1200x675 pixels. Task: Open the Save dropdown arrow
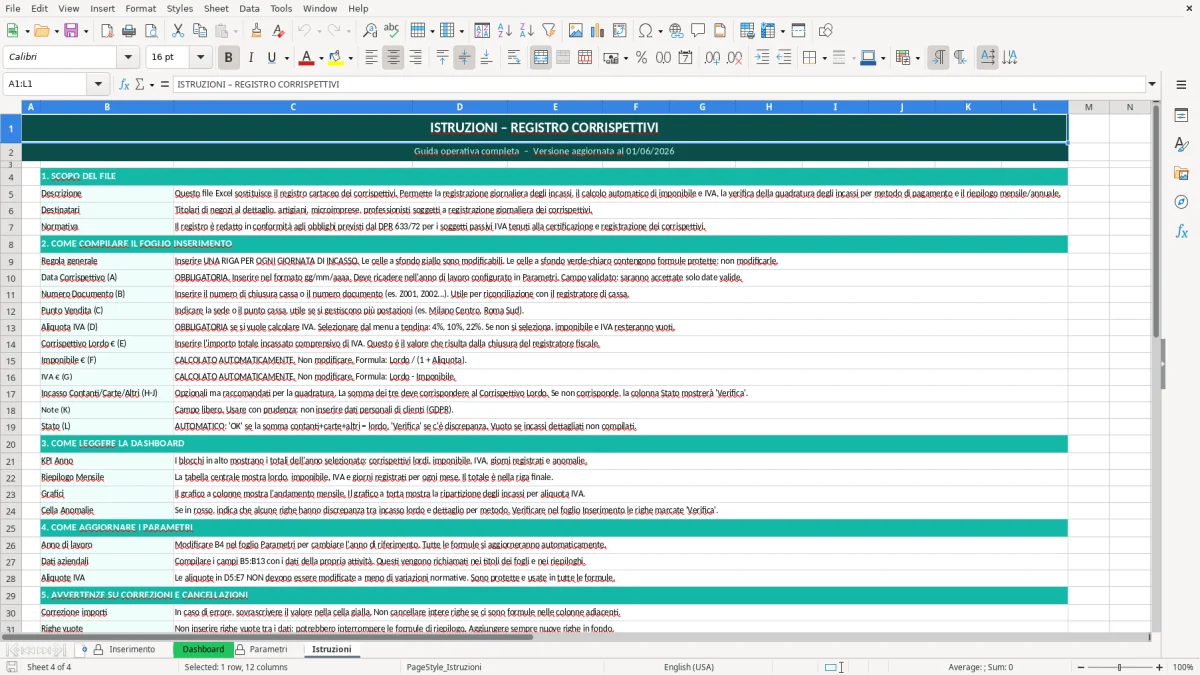tap(85, 31)
